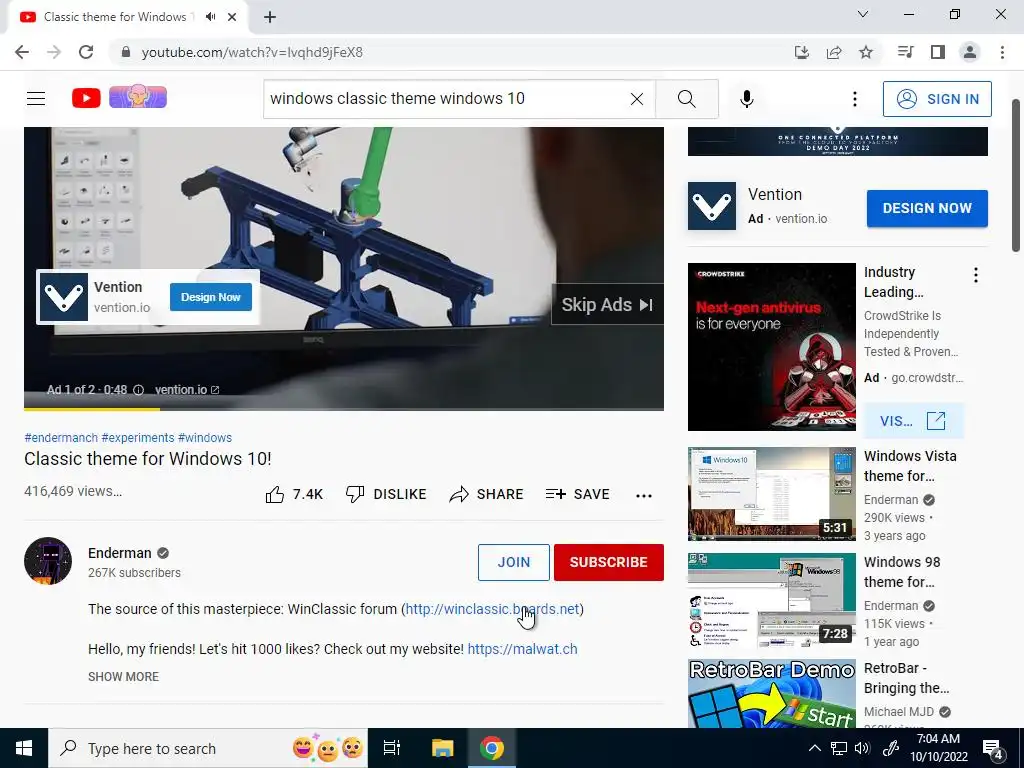Viewport: 1024px width, 768px height.
Task: Open a new browser tab
Action: (x=270, y=17)
